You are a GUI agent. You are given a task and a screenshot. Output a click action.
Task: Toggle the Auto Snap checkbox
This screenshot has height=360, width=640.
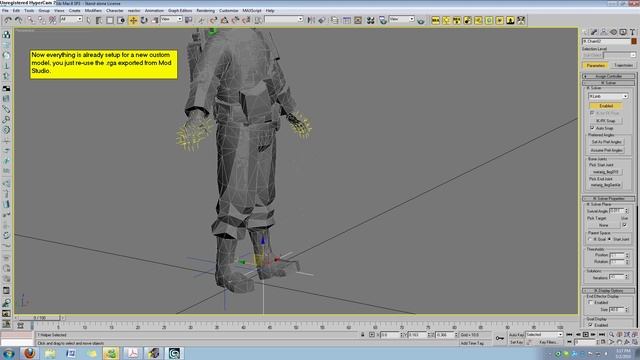[x=592, y=128]
